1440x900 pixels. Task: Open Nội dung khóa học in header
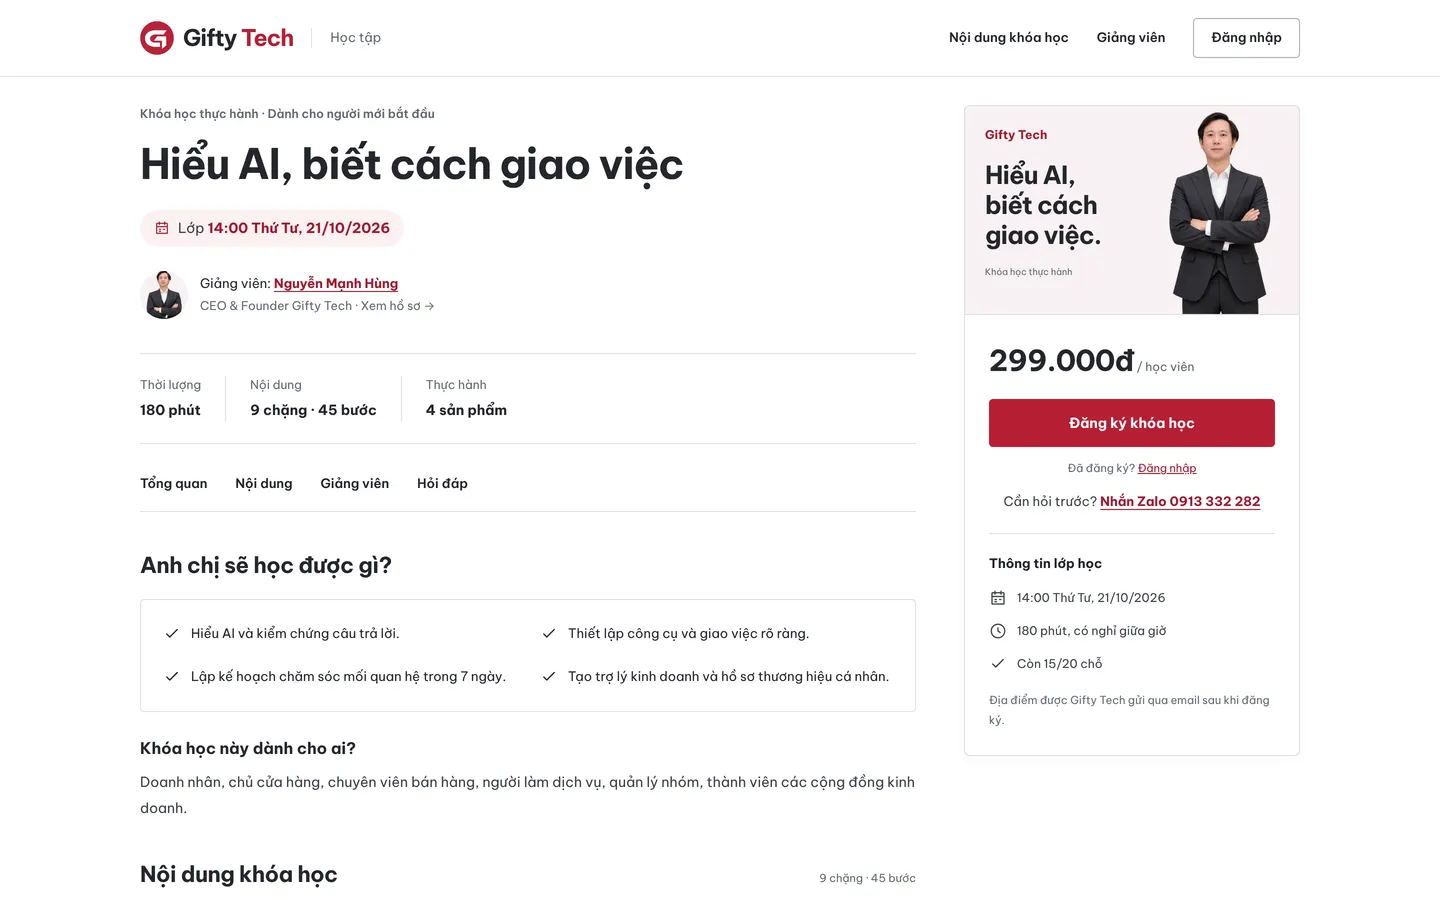tap(1009, 38)
